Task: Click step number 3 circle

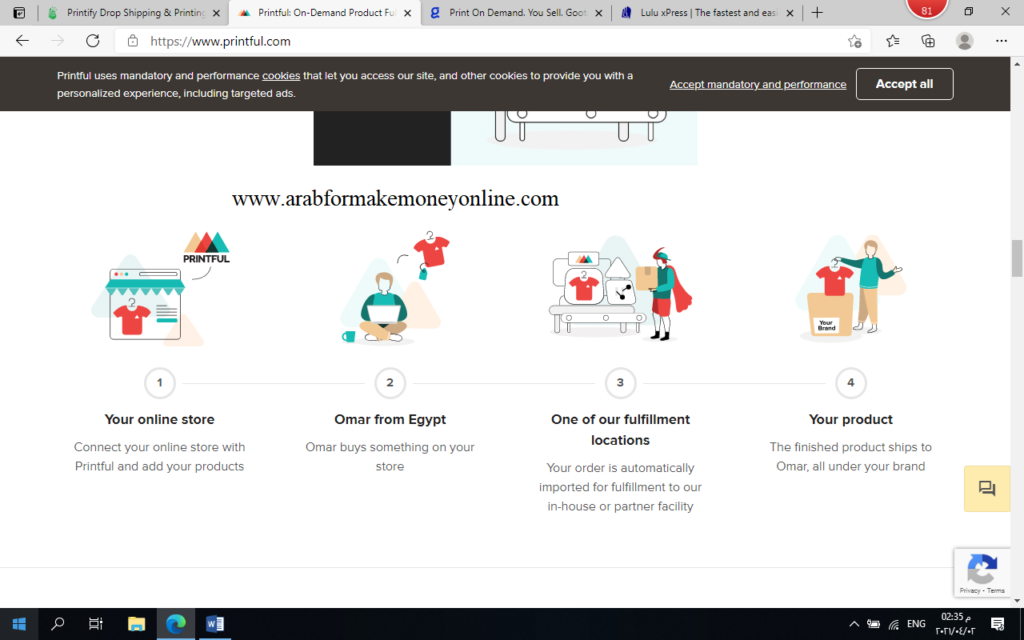Action: pos(620,383)
